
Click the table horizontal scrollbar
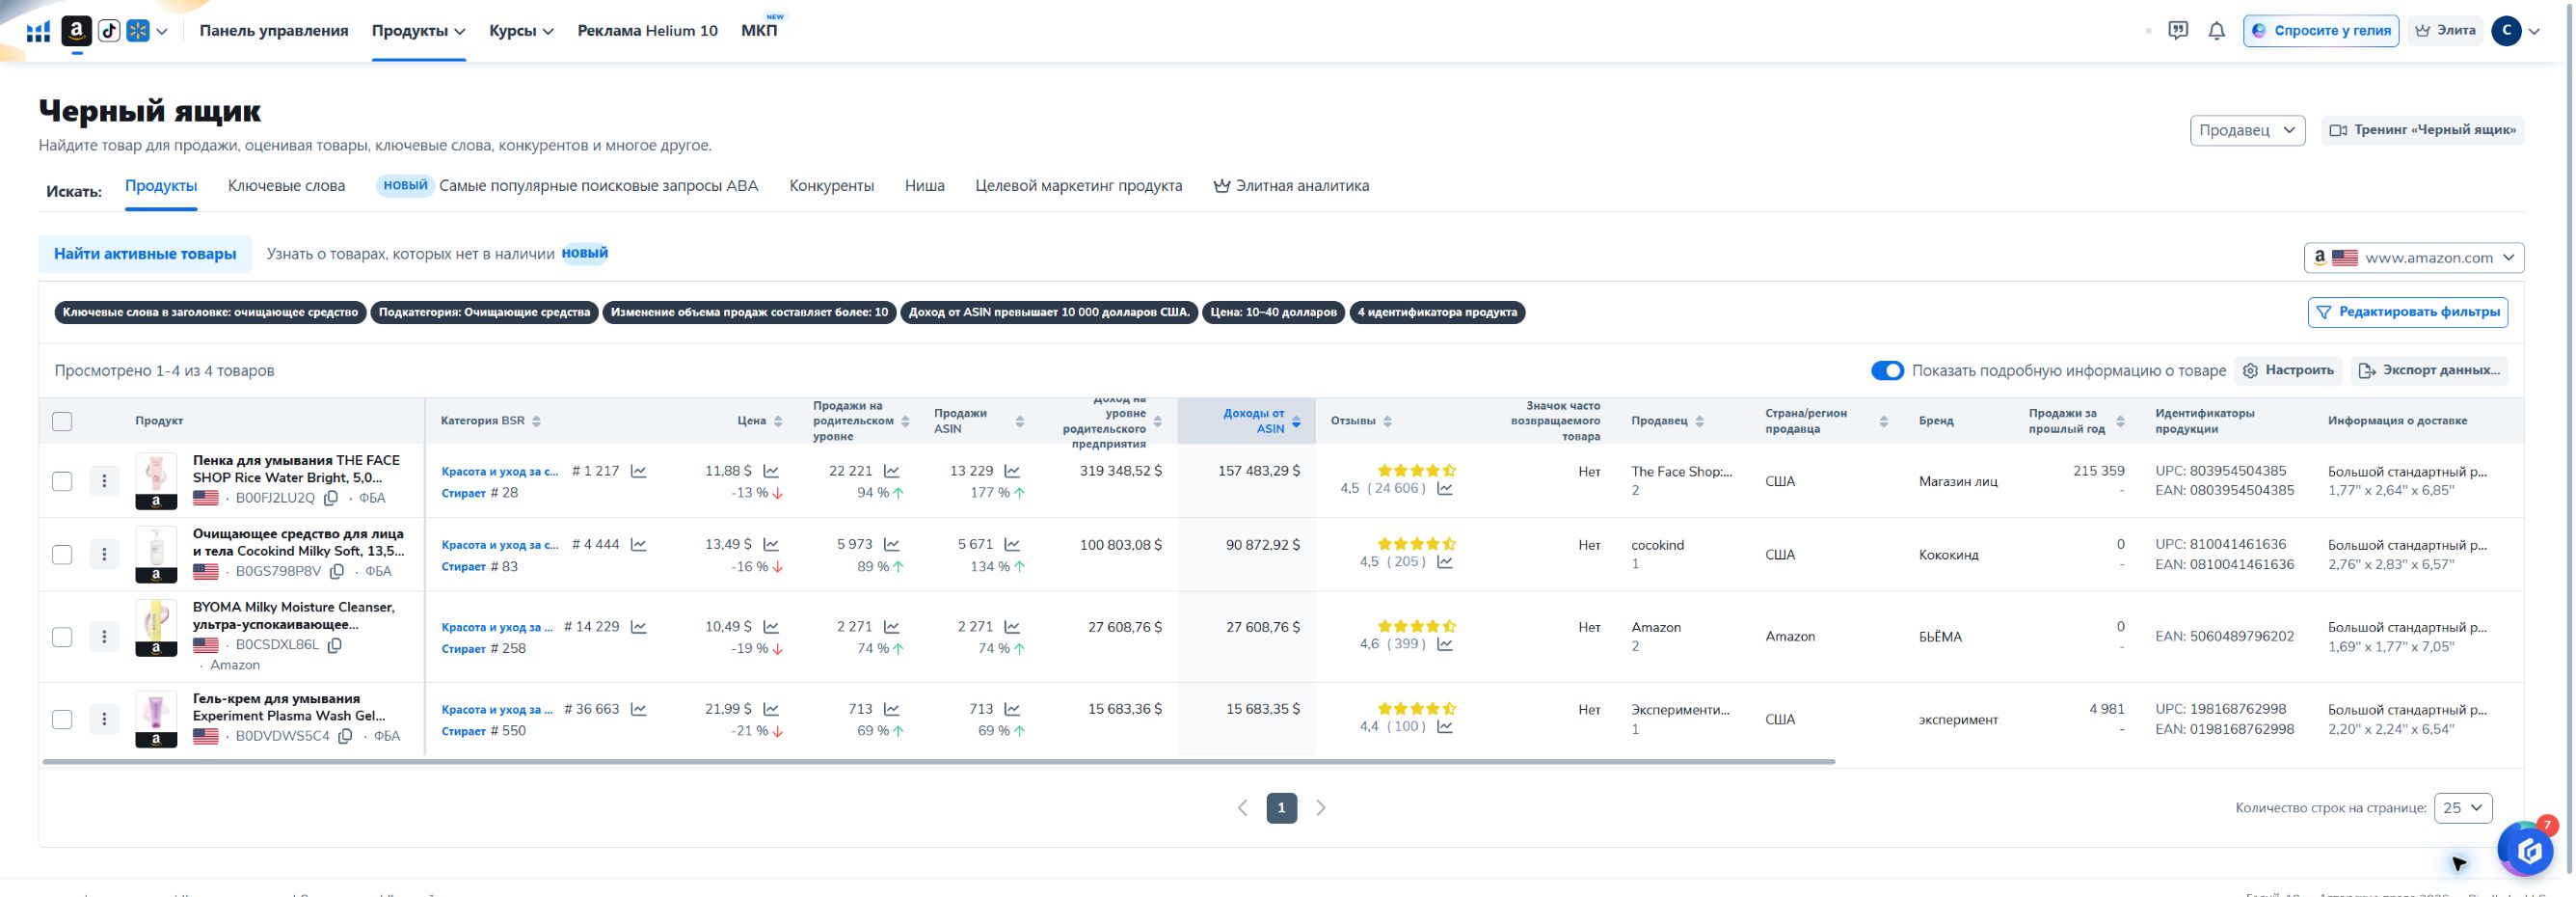(x=939, y=762)
